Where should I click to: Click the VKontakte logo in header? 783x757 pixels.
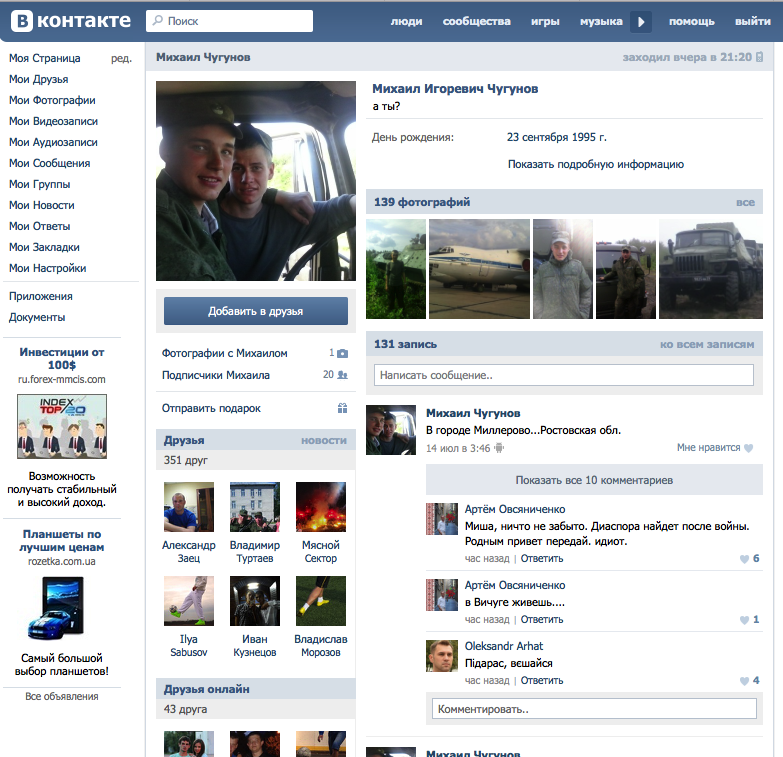click(x=70, y=21)
